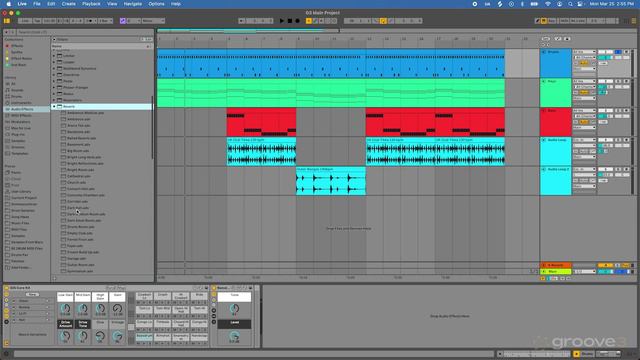The width and height of the screenshot is (640, 360).
Task: Solo the Audio Loop track
Action: (x=618, y=140)
